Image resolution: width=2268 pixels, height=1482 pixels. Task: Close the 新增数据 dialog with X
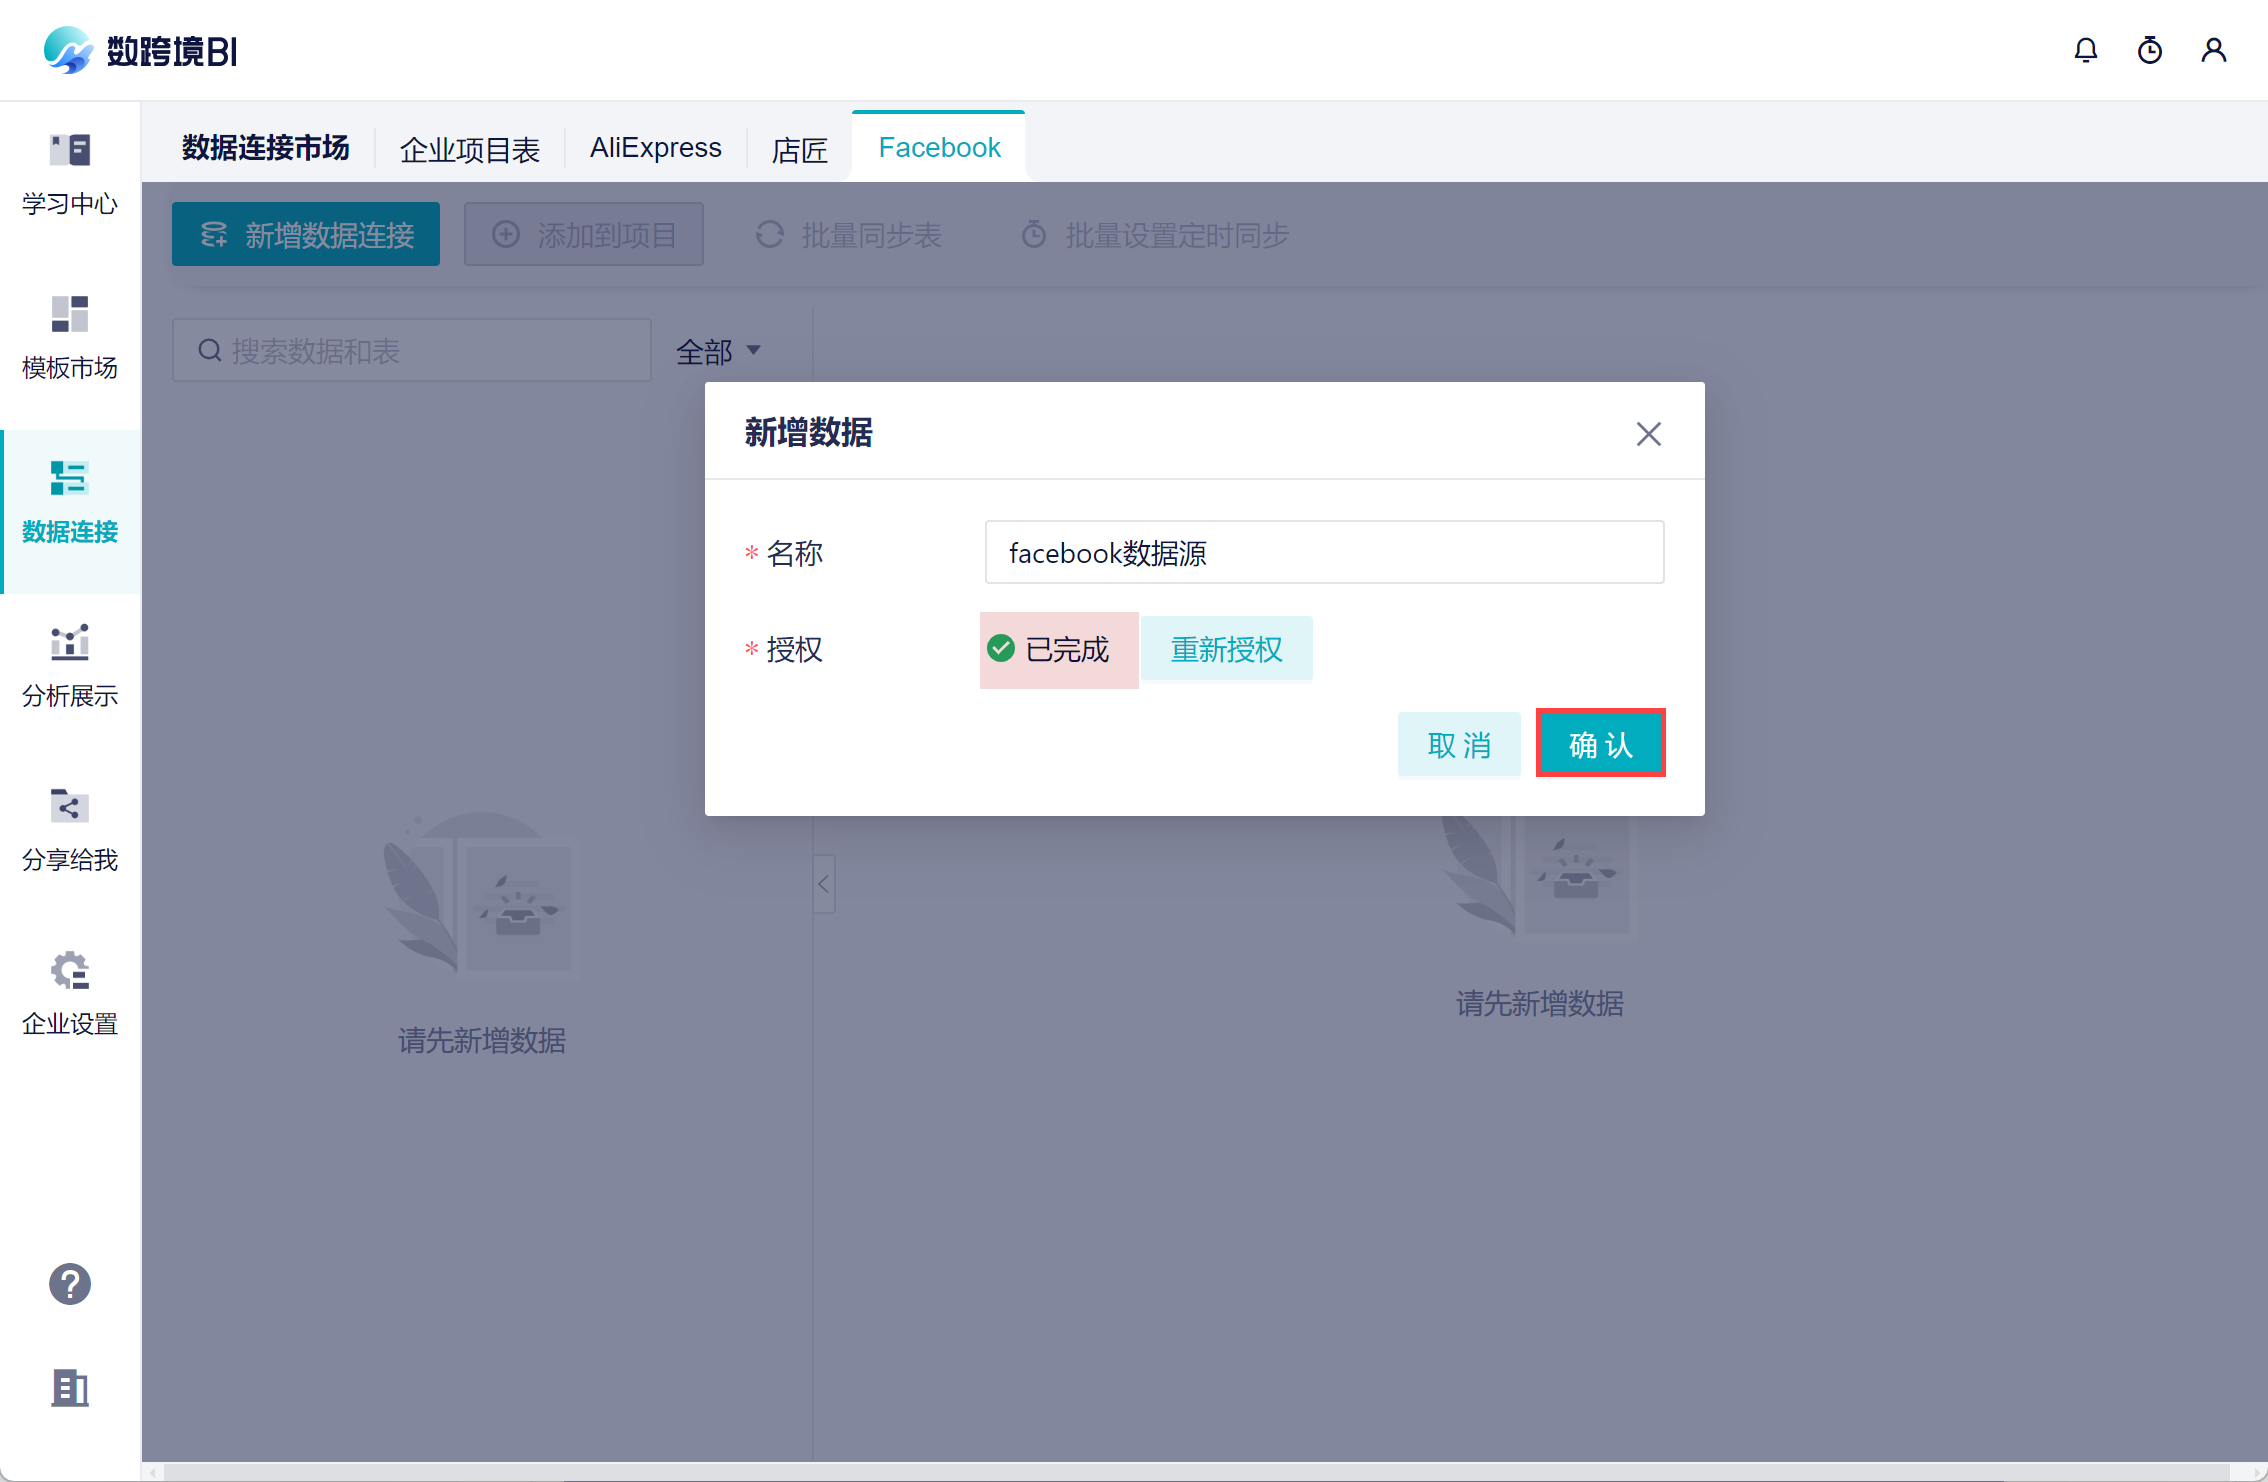(x=1648, y=434)
